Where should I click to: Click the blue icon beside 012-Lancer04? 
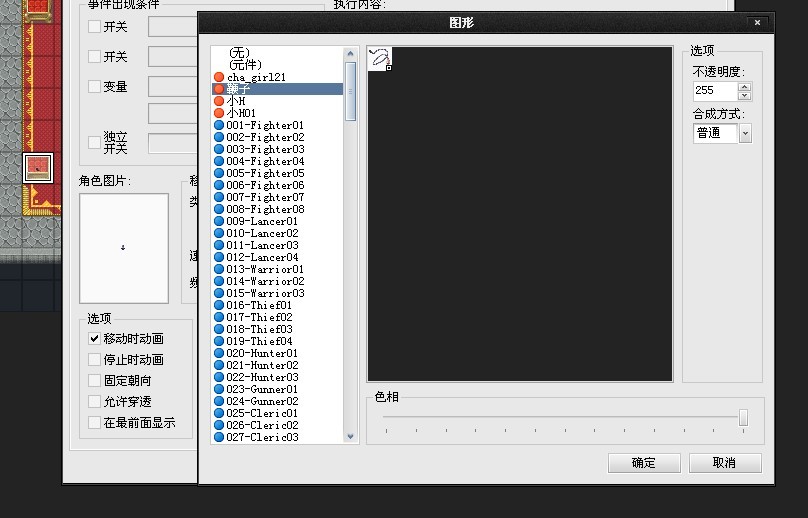tap(218, 257)
